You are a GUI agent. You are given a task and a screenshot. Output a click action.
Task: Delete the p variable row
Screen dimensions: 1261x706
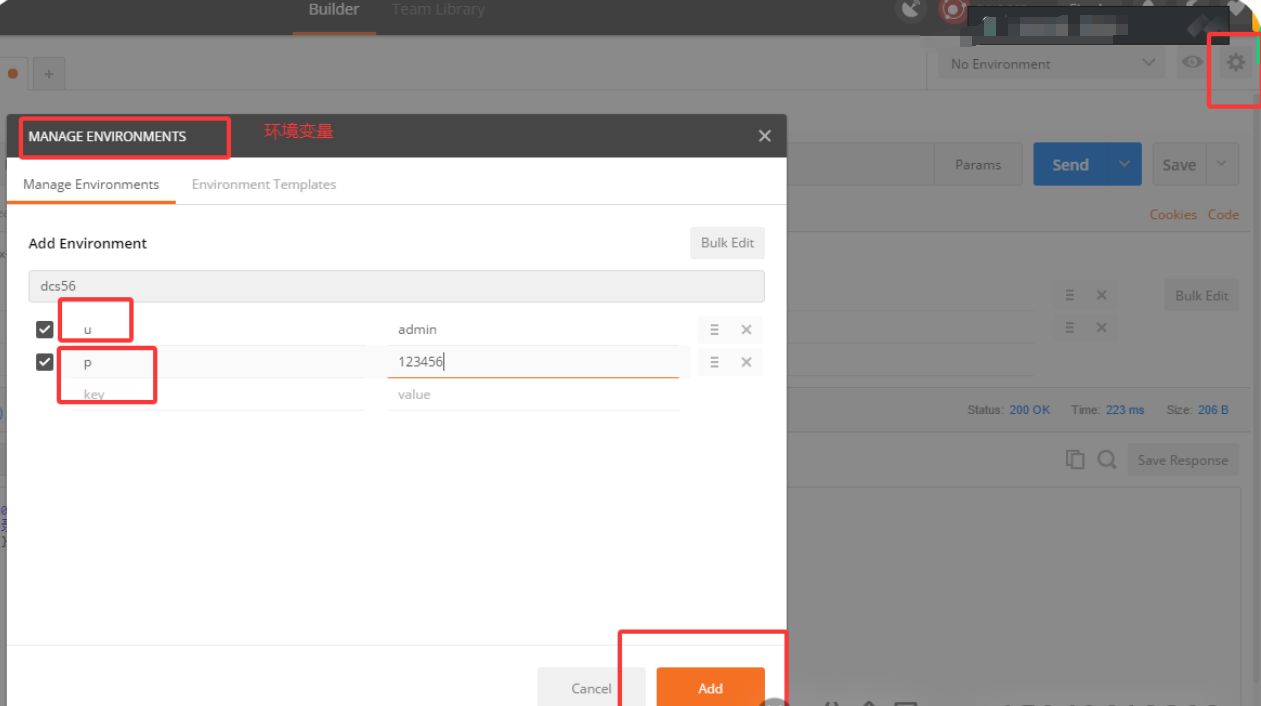(x=746, y=362)
